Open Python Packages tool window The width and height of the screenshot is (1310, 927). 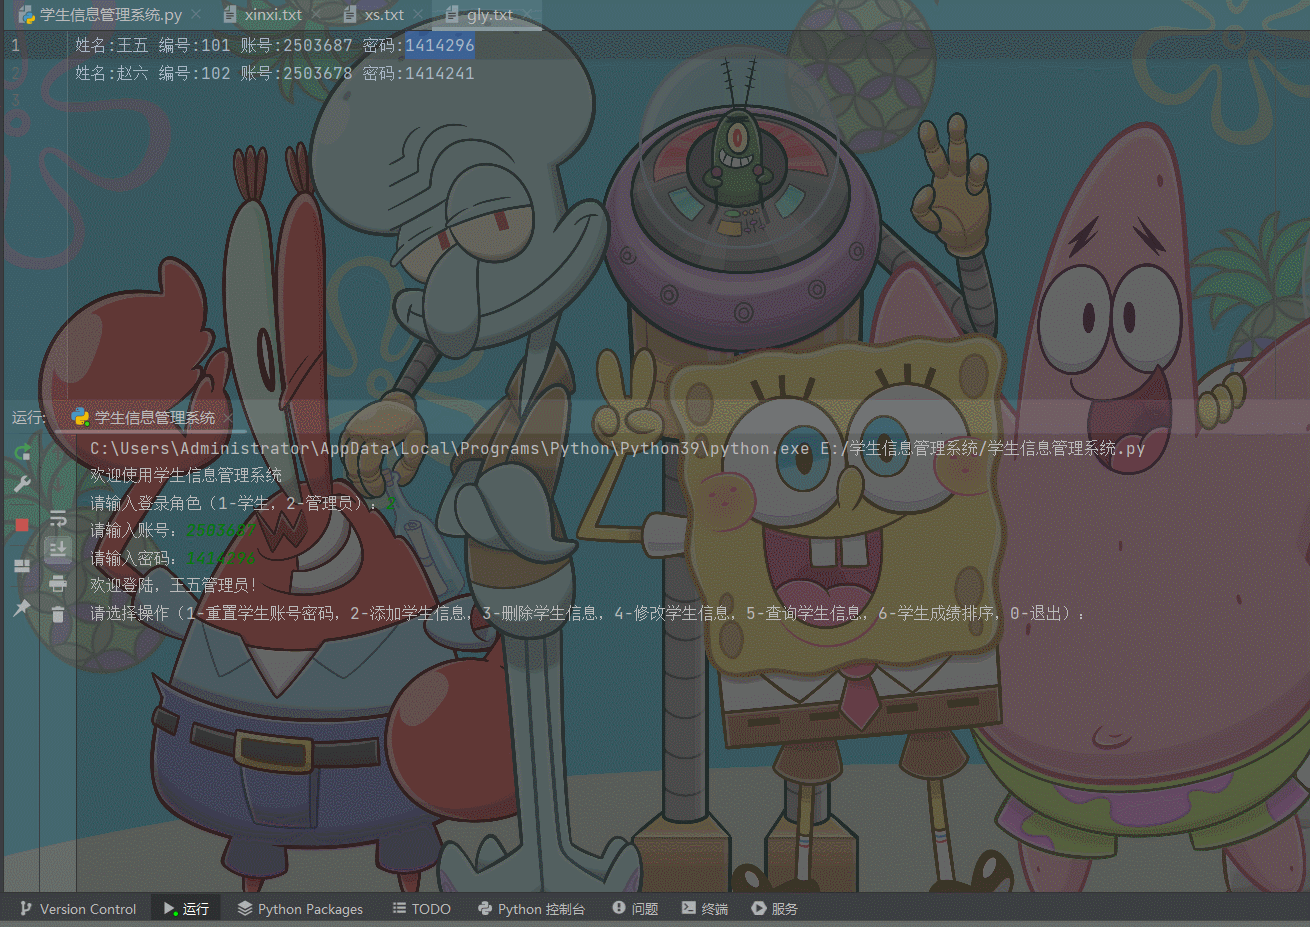(x=300, y=909)
